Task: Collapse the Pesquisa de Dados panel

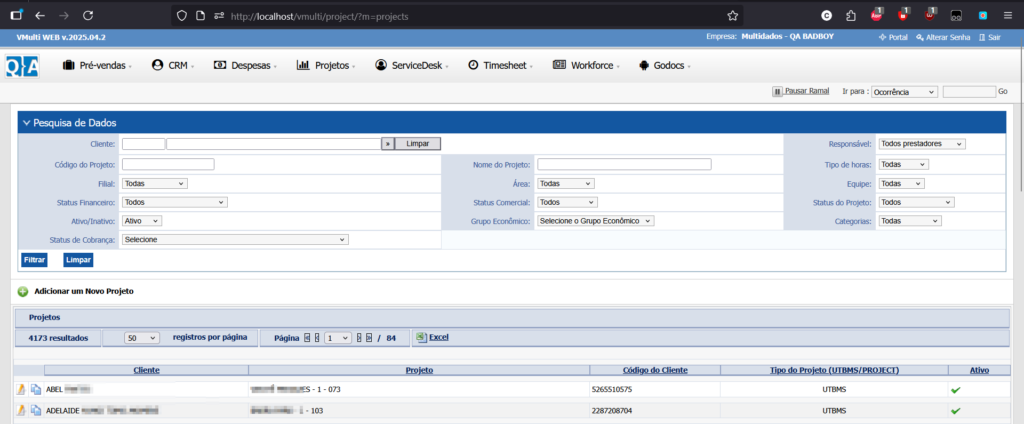Action: coord(27,122)
